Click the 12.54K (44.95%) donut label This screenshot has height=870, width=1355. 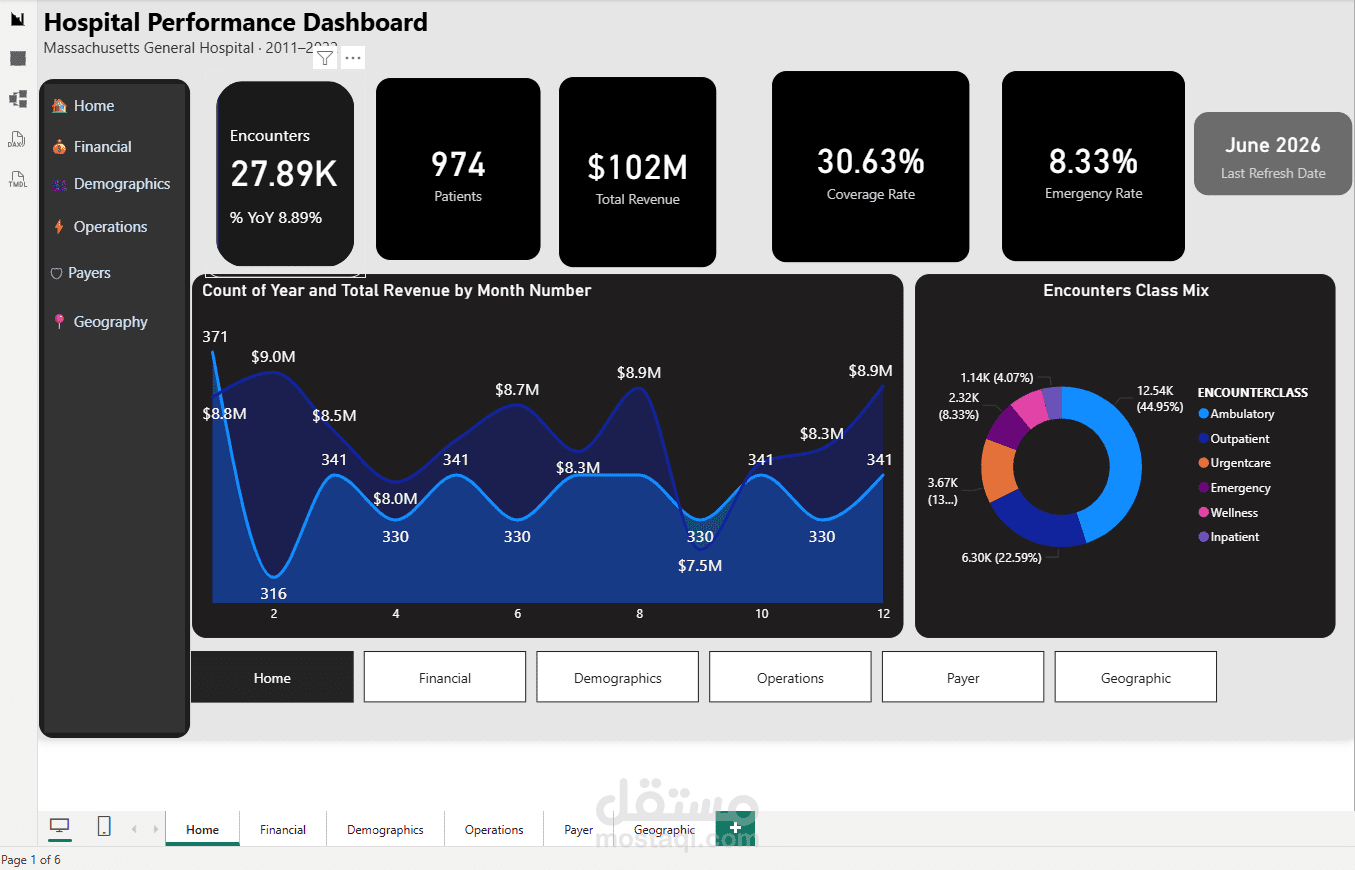pyautogui.click(x=1160, y=399)
